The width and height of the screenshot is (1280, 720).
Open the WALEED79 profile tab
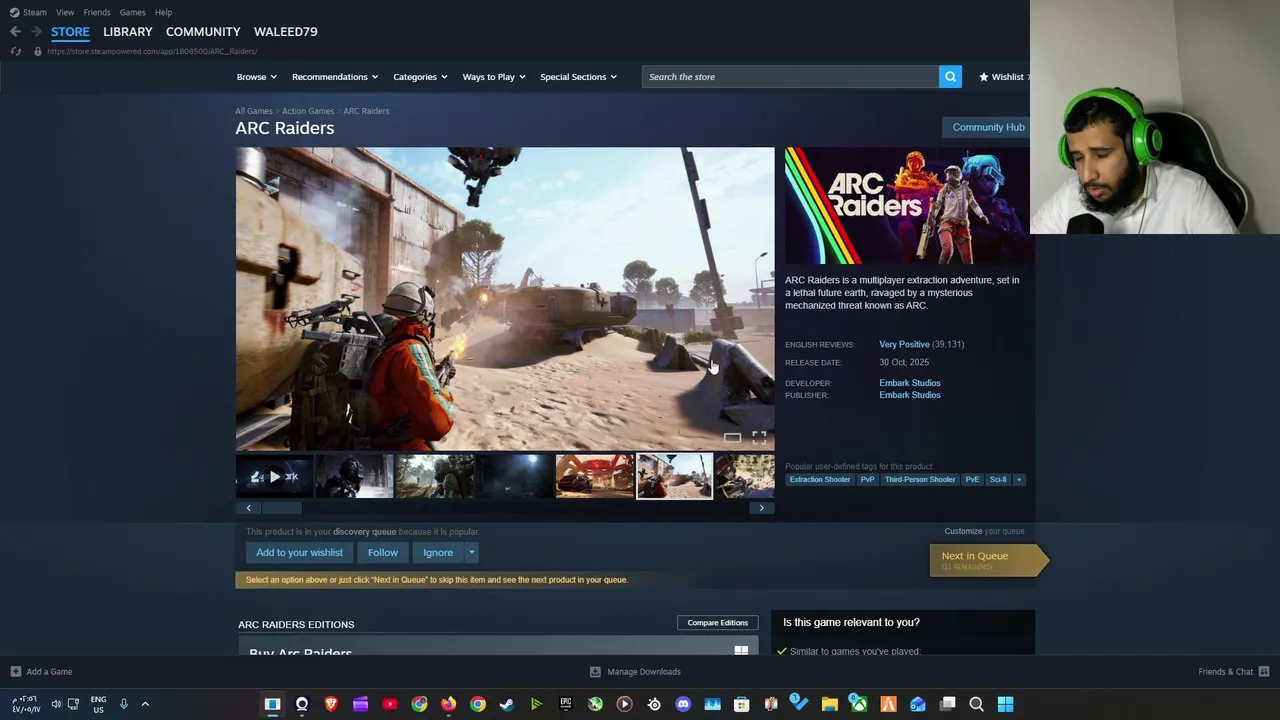click(286, 32)
